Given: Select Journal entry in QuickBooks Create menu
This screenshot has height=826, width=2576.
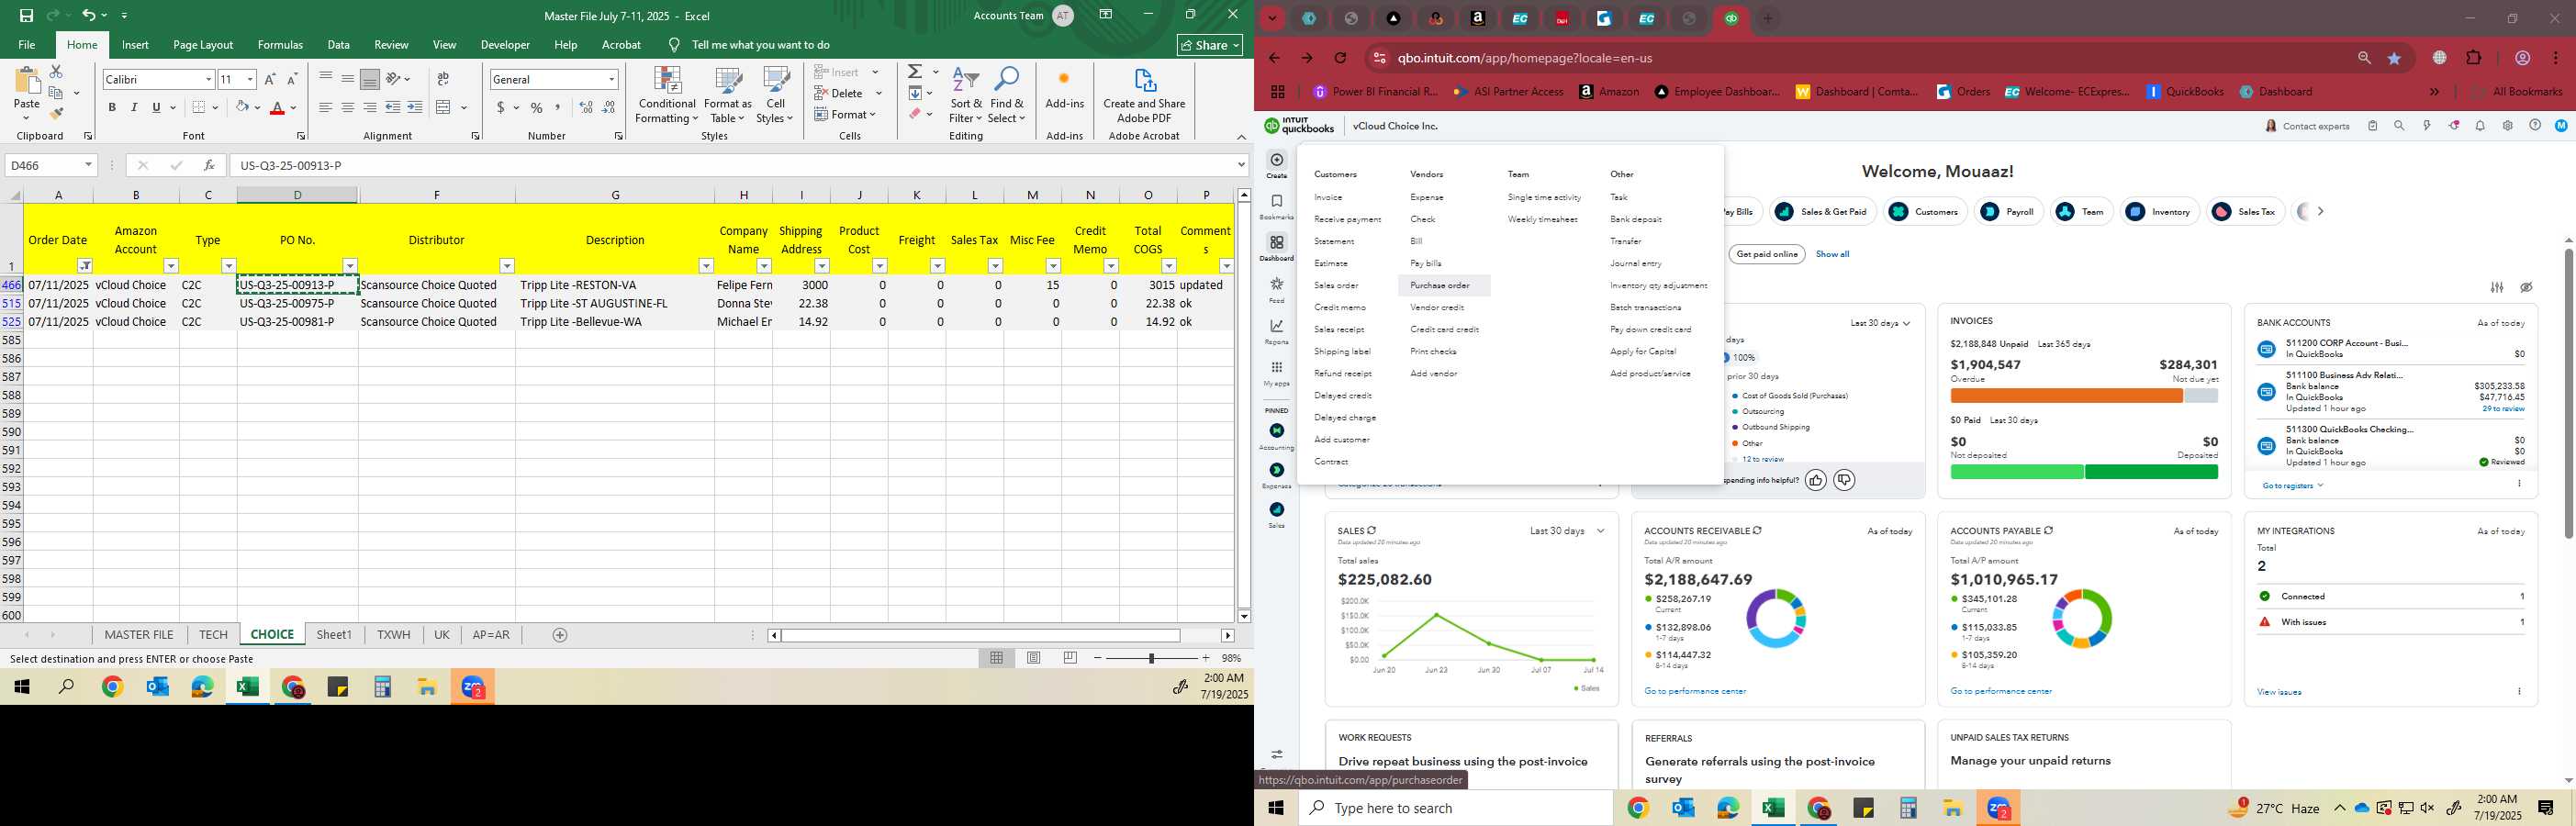Looking at the screenshot, I should (1635, 264).
